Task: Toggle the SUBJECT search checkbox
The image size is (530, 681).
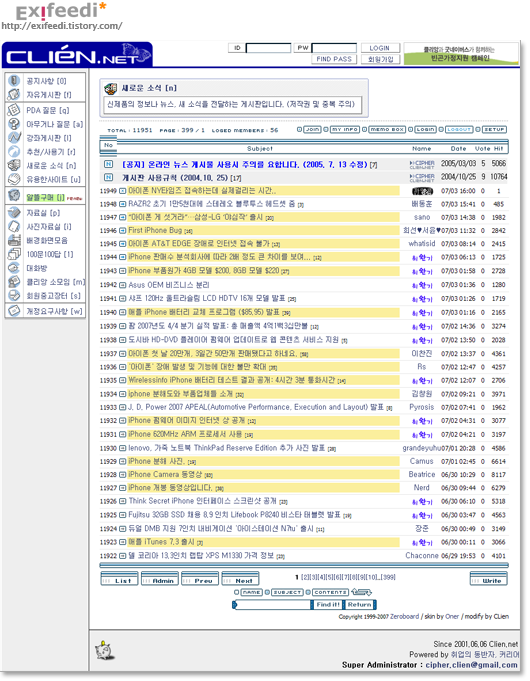Action: coord(267,592)
